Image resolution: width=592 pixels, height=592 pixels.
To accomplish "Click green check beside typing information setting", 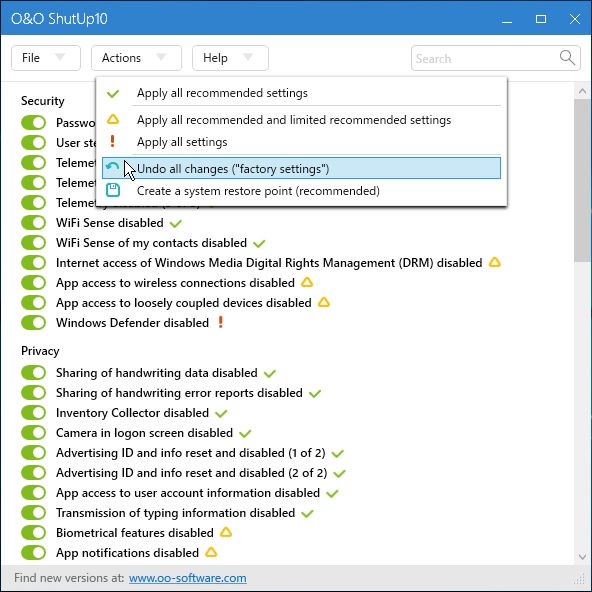I will pos(307,514).
